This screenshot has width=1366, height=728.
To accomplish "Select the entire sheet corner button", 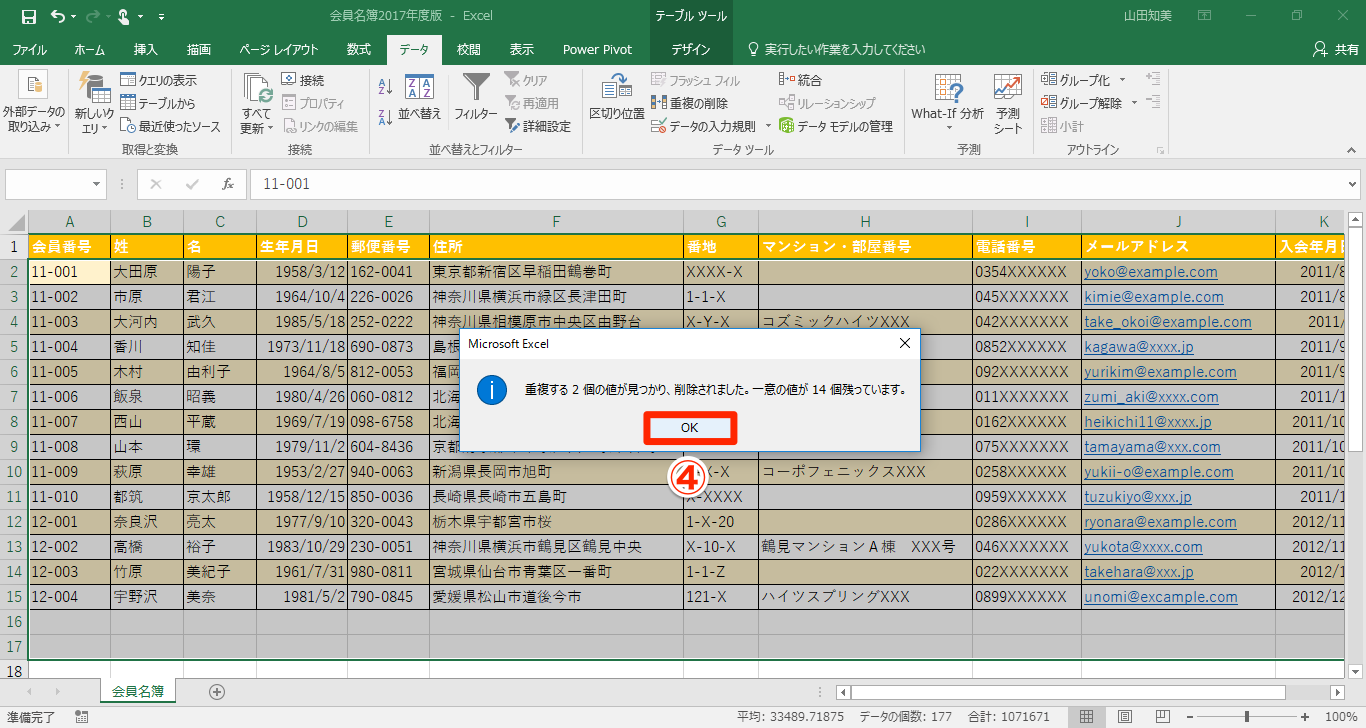I will point(14,221).
